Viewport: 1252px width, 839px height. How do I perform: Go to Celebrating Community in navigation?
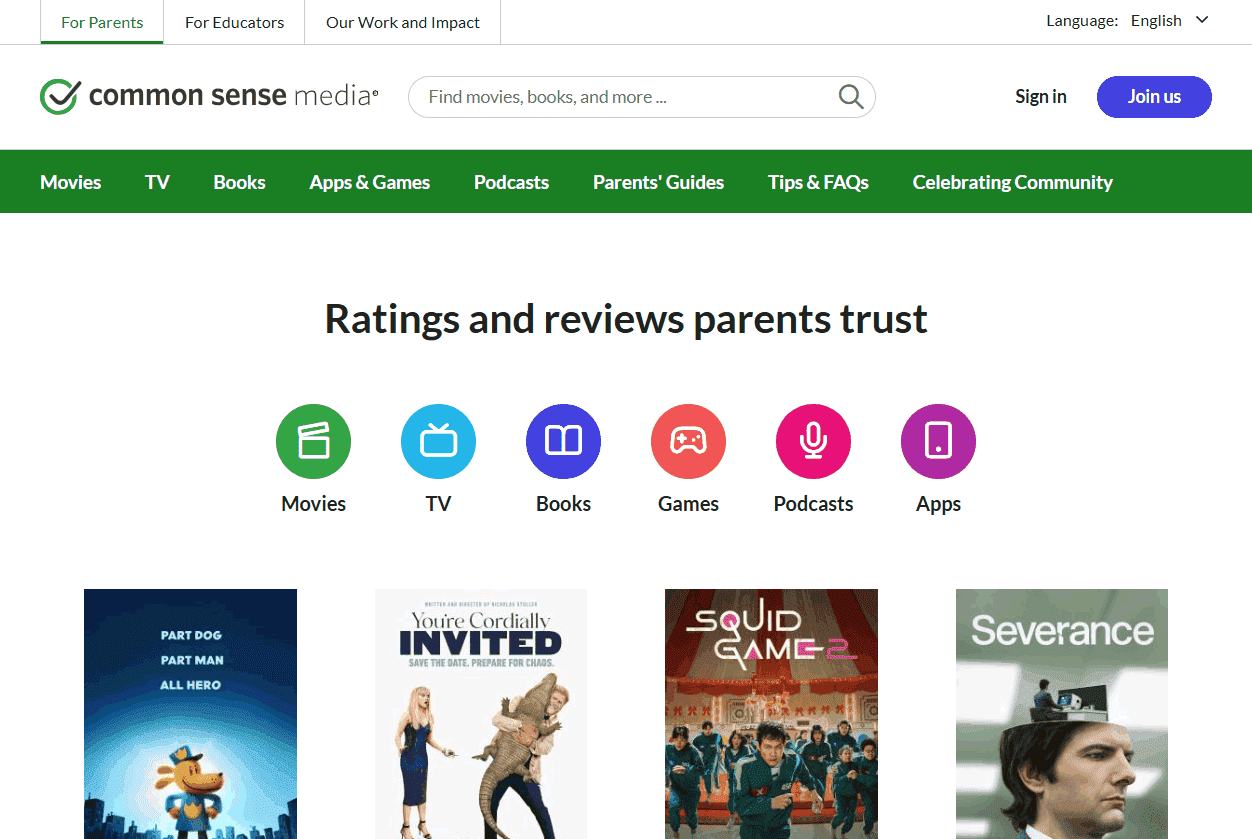click(x=1012, y=182)
